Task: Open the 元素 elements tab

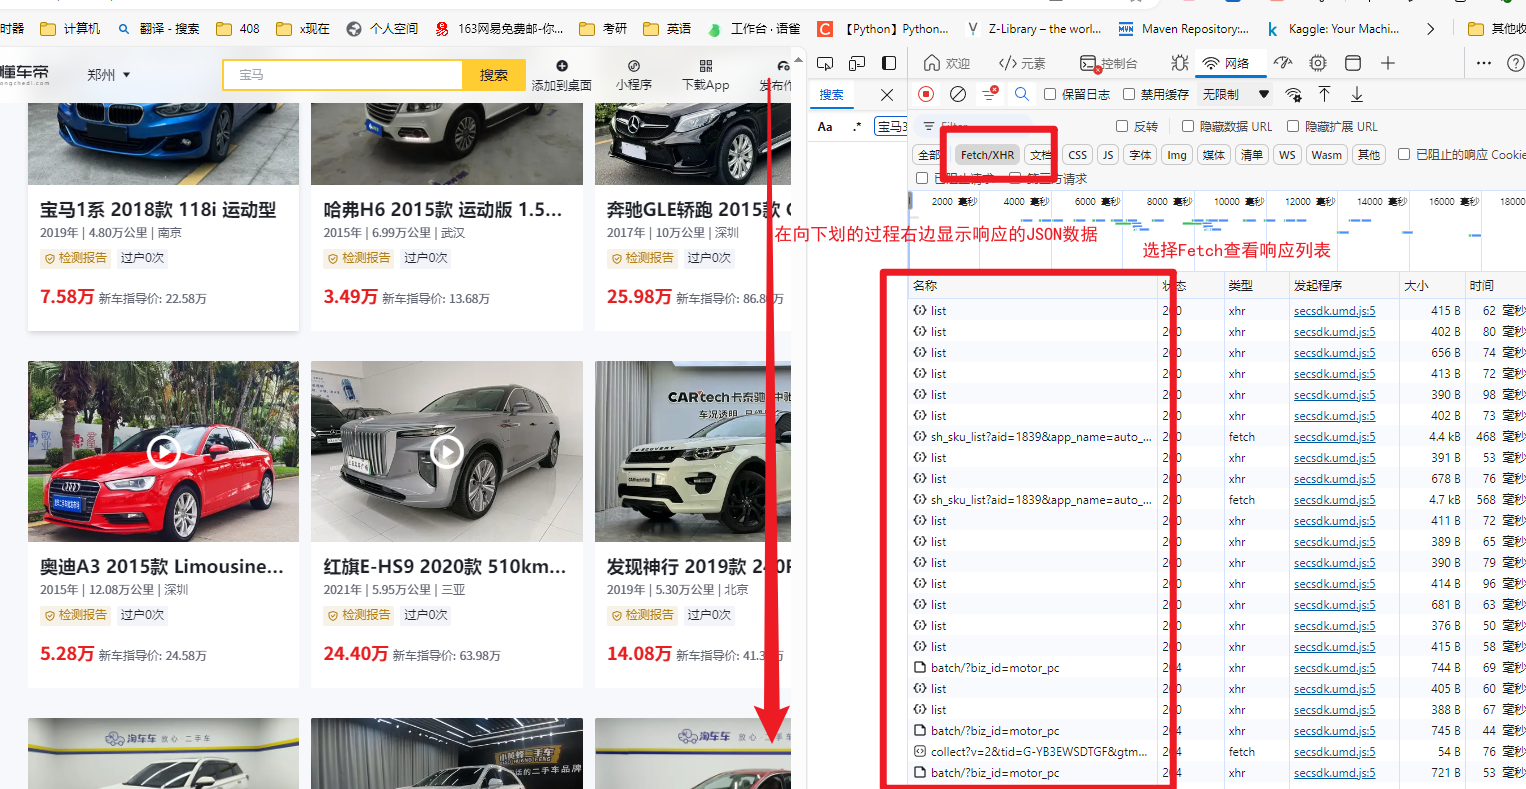Action: coord(1022,63)
